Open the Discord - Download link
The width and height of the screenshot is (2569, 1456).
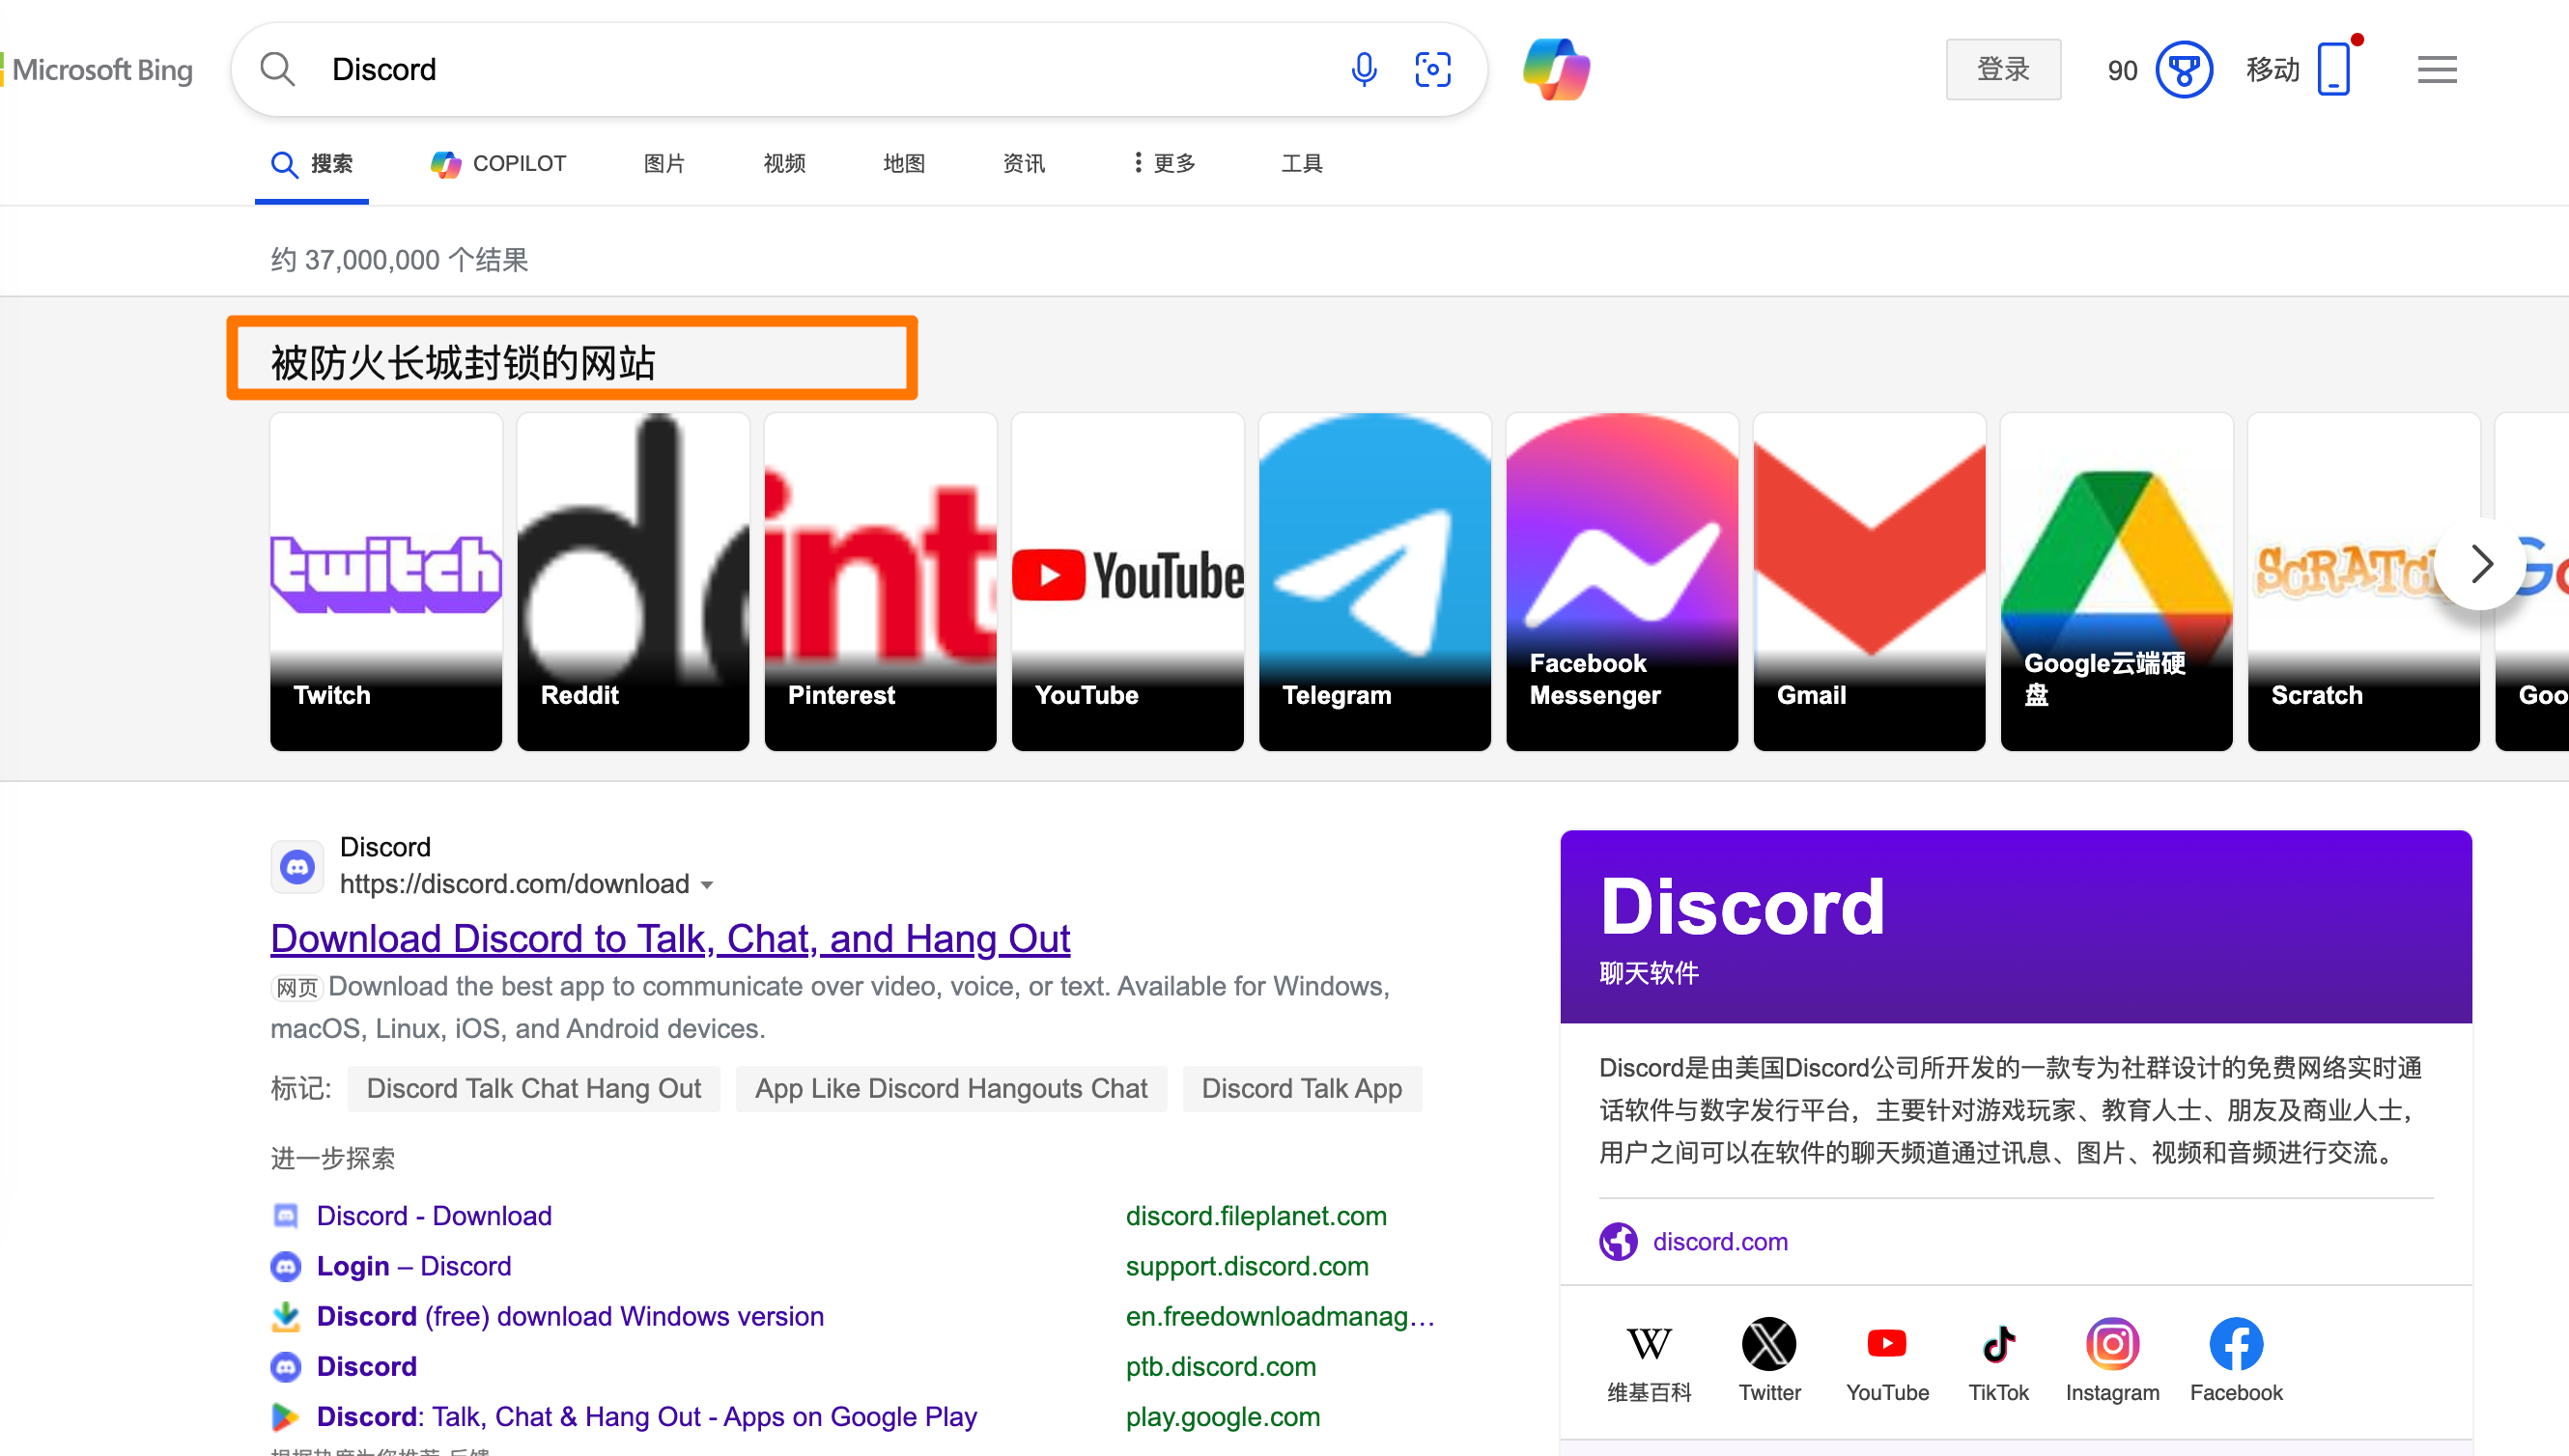click(x=434, y=1215)
